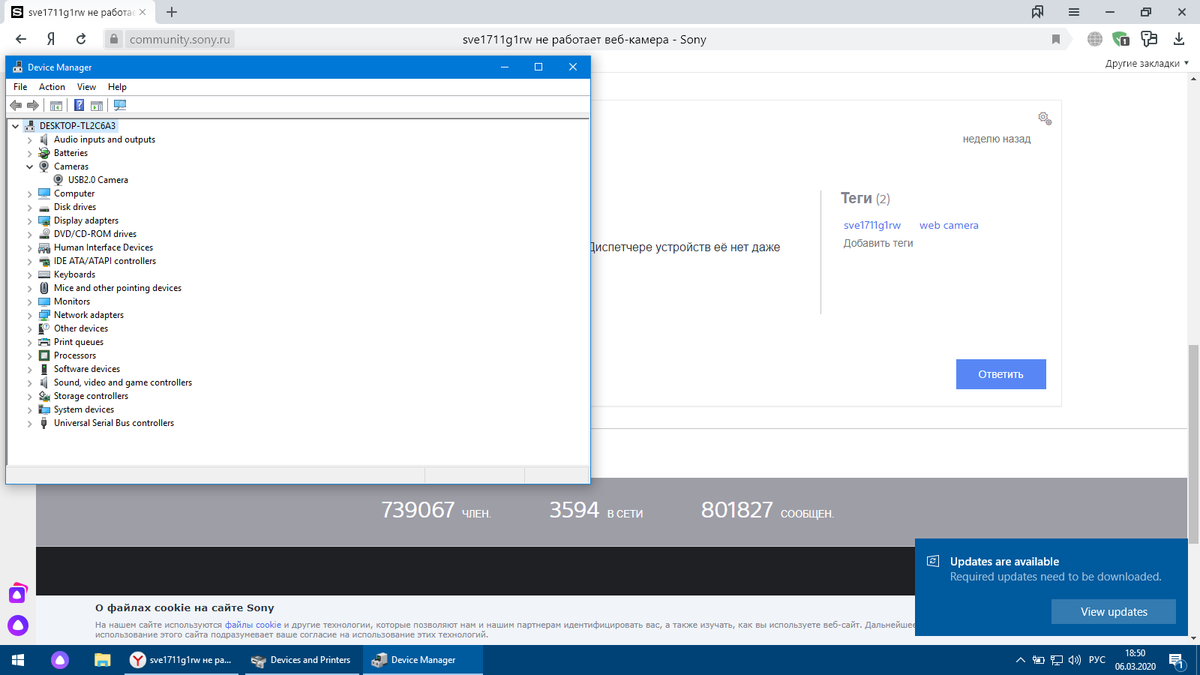The image size is (1200, 675).
Task: Expand the Network adapters category
Action: [x=30, y=315]
